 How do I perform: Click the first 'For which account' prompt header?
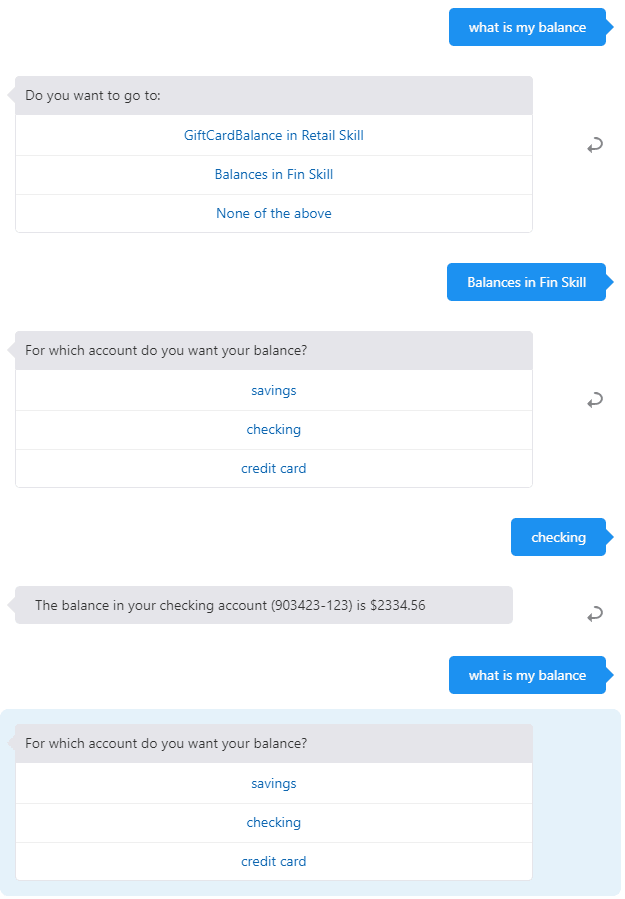pyautogui.click(x=273, y=351)
